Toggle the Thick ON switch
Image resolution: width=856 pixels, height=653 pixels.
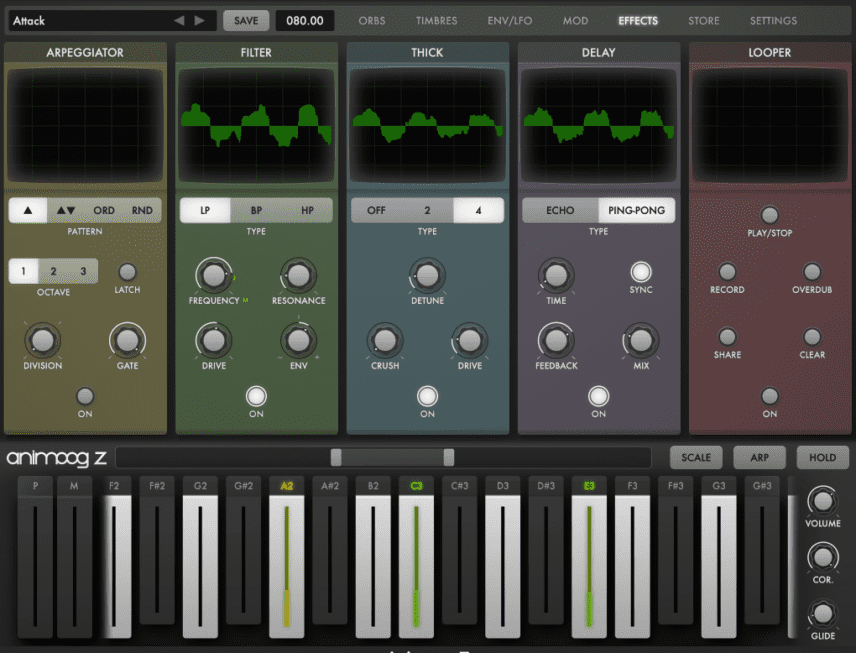click(427, 396)
